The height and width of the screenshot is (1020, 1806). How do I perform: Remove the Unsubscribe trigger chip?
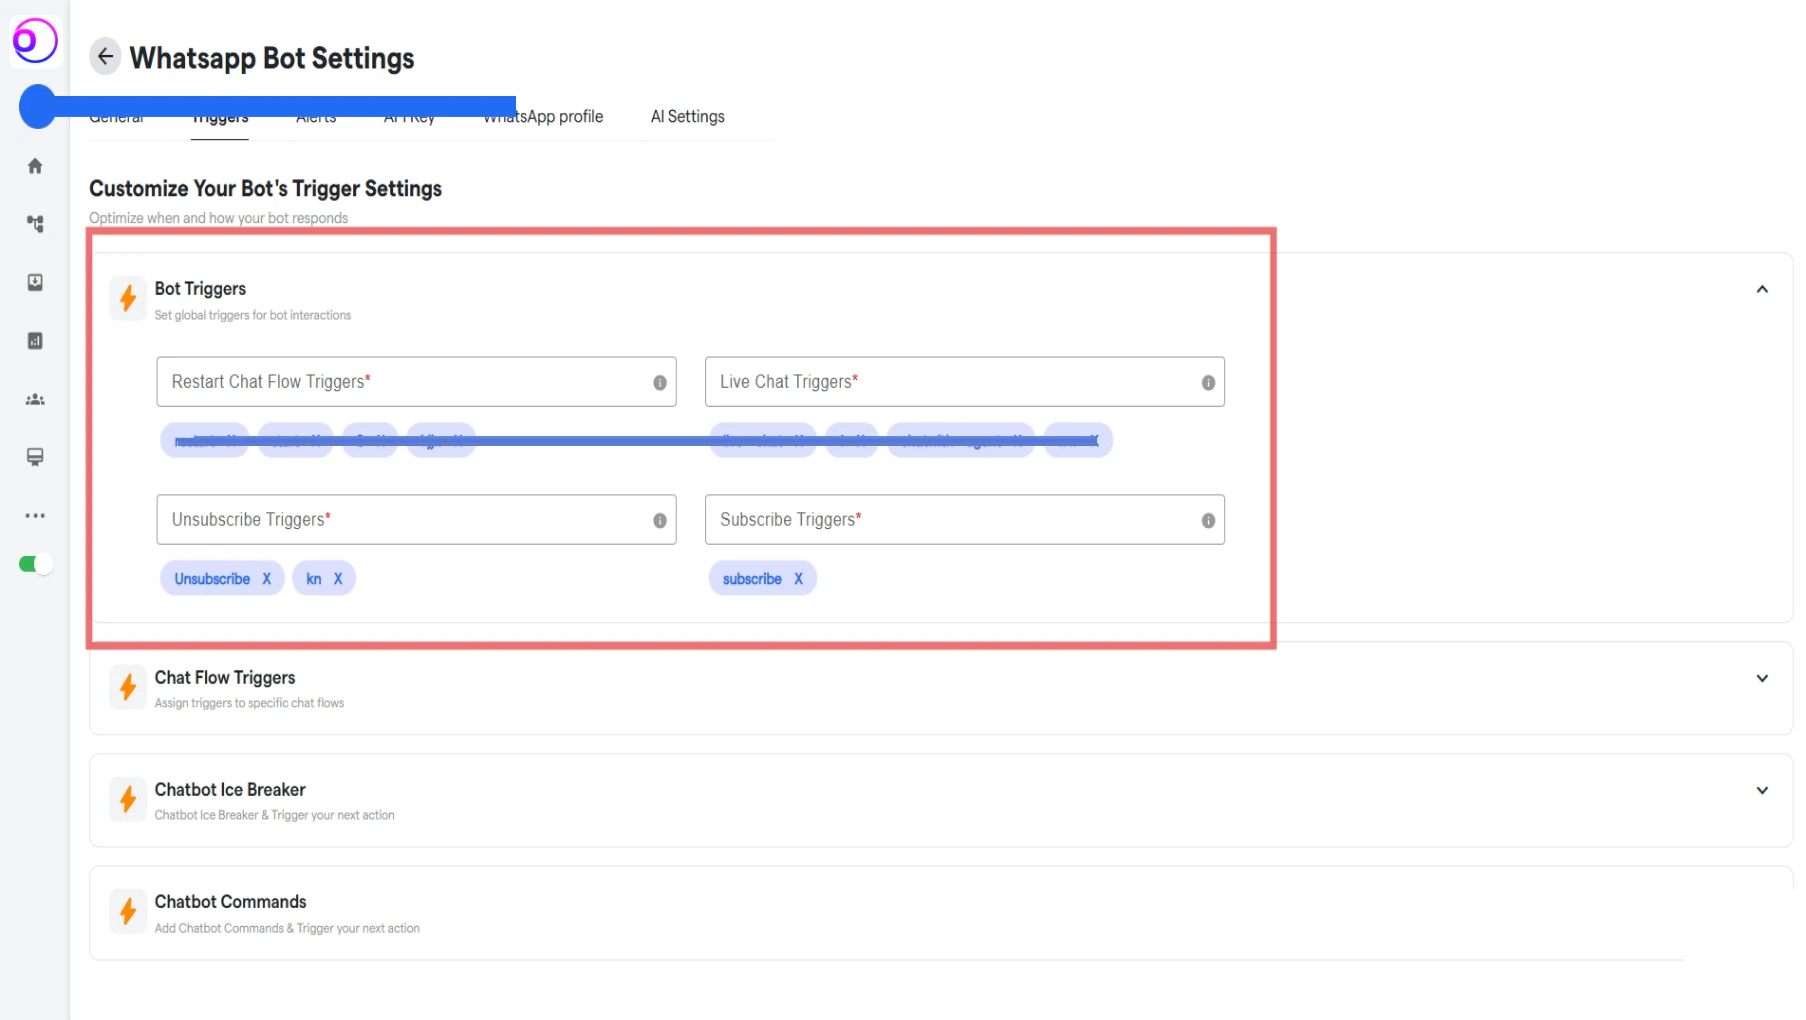[267, 579]
